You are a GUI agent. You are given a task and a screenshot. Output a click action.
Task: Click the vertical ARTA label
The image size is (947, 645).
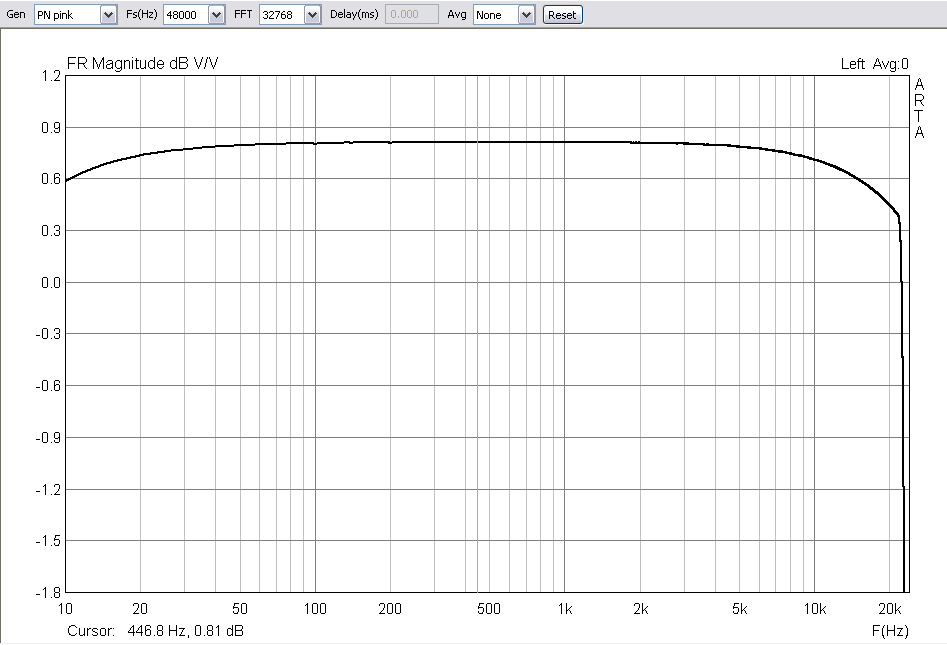coord(919,108)
